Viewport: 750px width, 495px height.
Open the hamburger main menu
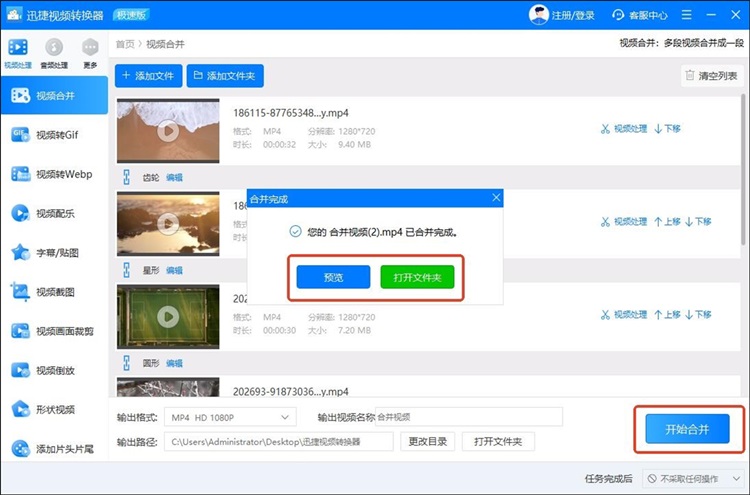click(x=686, y=15)
